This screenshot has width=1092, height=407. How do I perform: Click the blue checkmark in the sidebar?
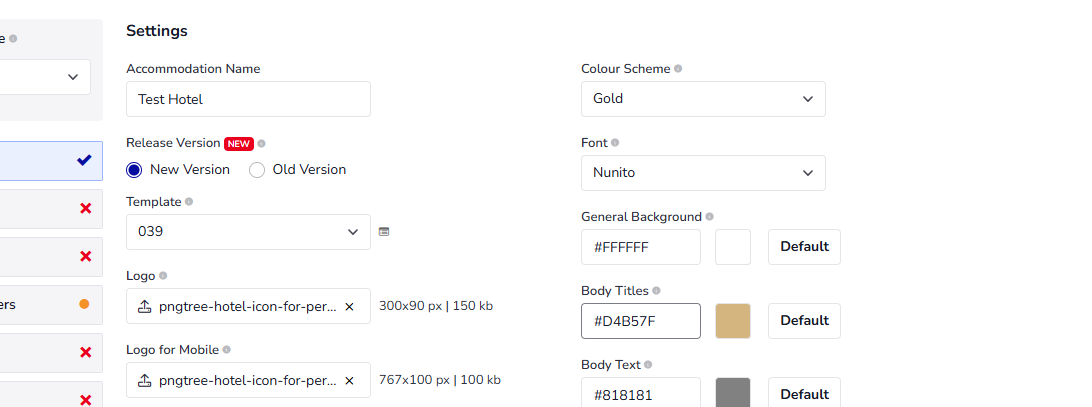tap(84, 160)
